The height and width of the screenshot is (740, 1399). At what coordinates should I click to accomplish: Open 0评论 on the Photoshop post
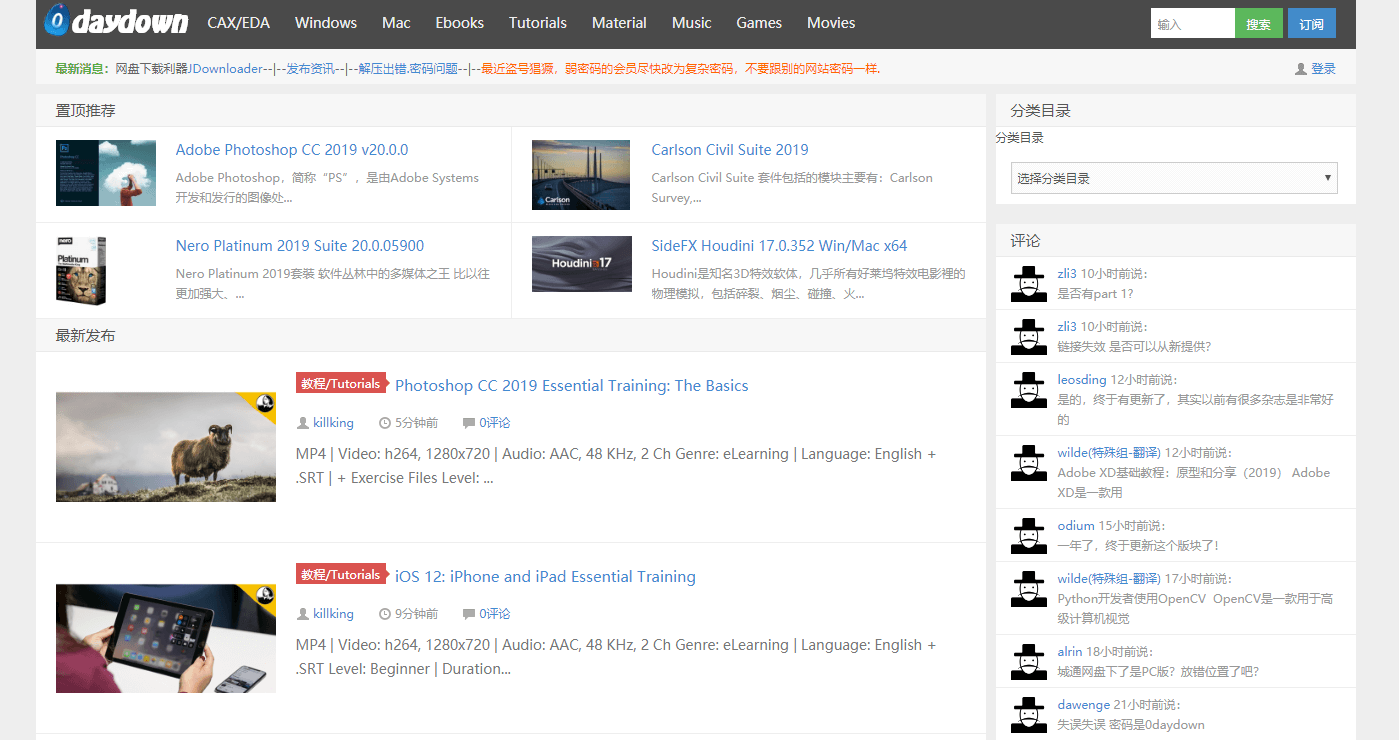pos(494,423)
